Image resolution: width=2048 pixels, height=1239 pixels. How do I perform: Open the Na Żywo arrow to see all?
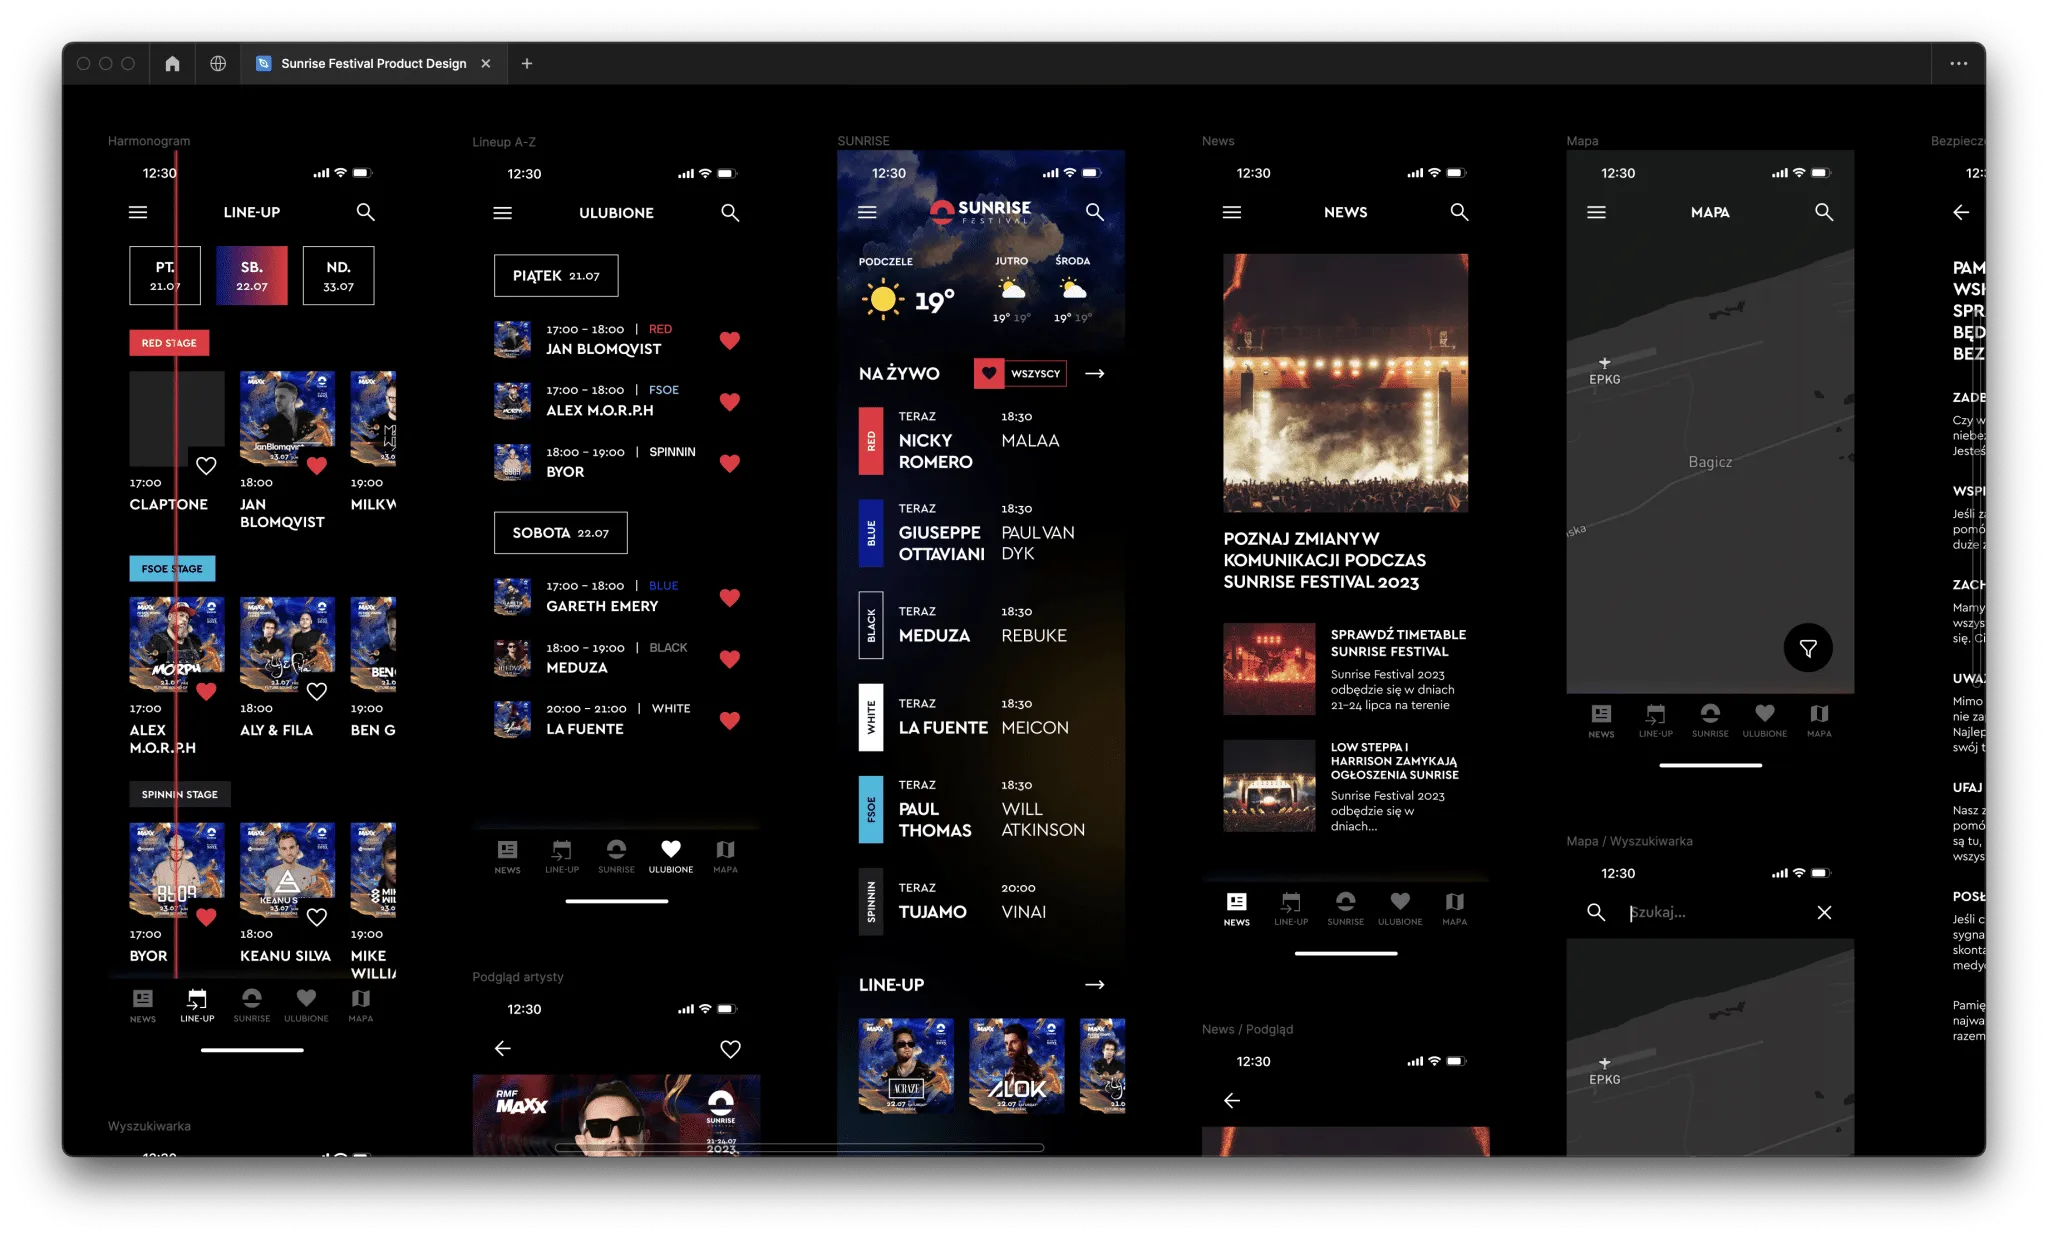(x=1095, y=373)
